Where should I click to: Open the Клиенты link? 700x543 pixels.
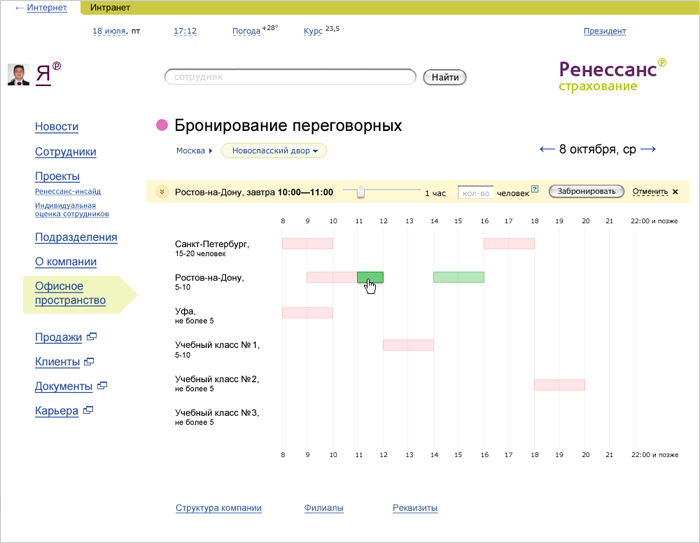[57, 362]
